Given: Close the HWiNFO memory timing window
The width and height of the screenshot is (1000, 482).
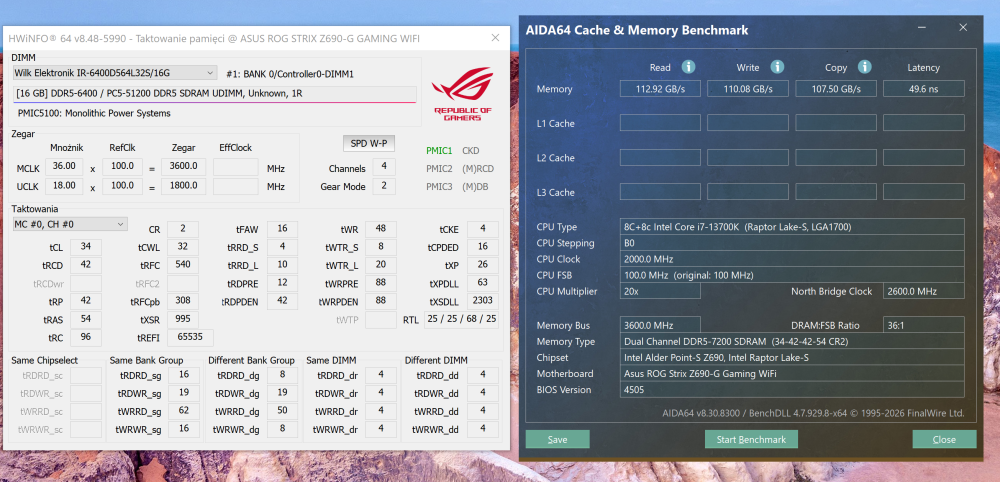Looking at the screenshot, I should coord(495,38).
